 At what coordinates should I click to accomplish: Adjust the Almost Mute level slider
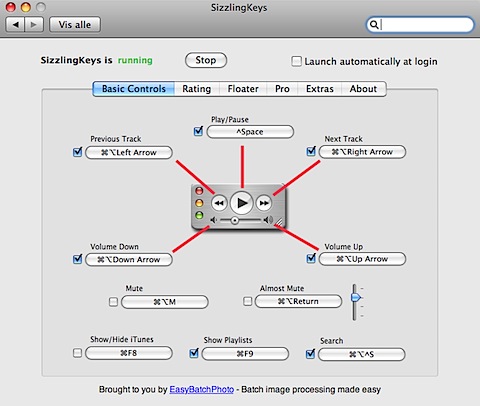[356, 297]
